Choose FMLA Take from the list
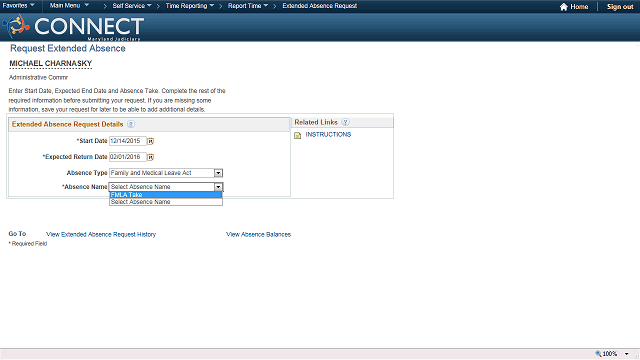Image resolution: width=640 pixels, height=360 pixels. 166,195
